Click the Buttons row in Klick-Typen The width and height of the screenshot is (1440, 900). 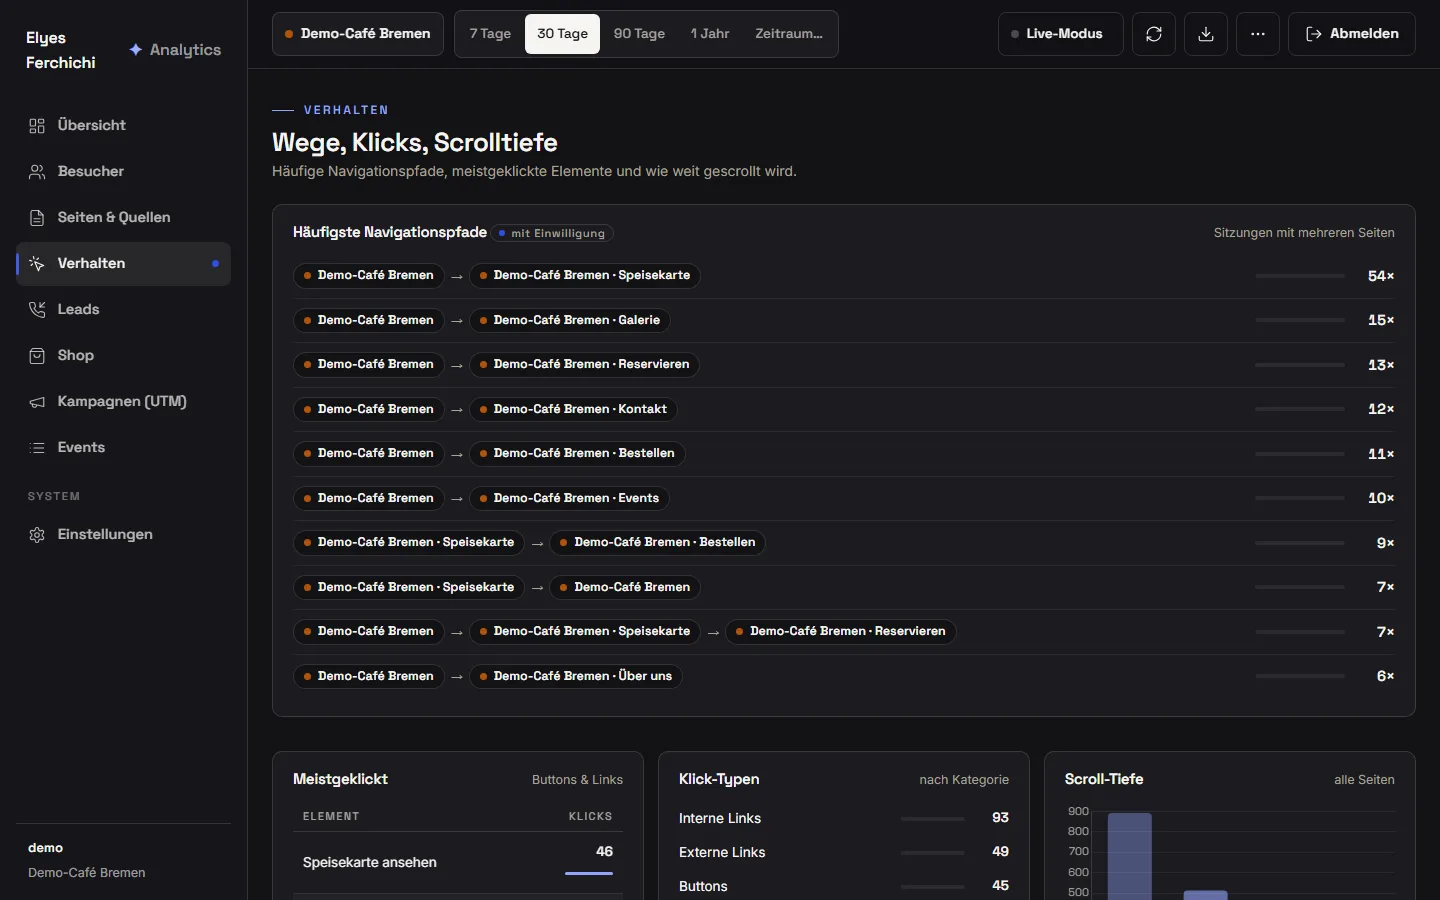[x=844, y=886]
